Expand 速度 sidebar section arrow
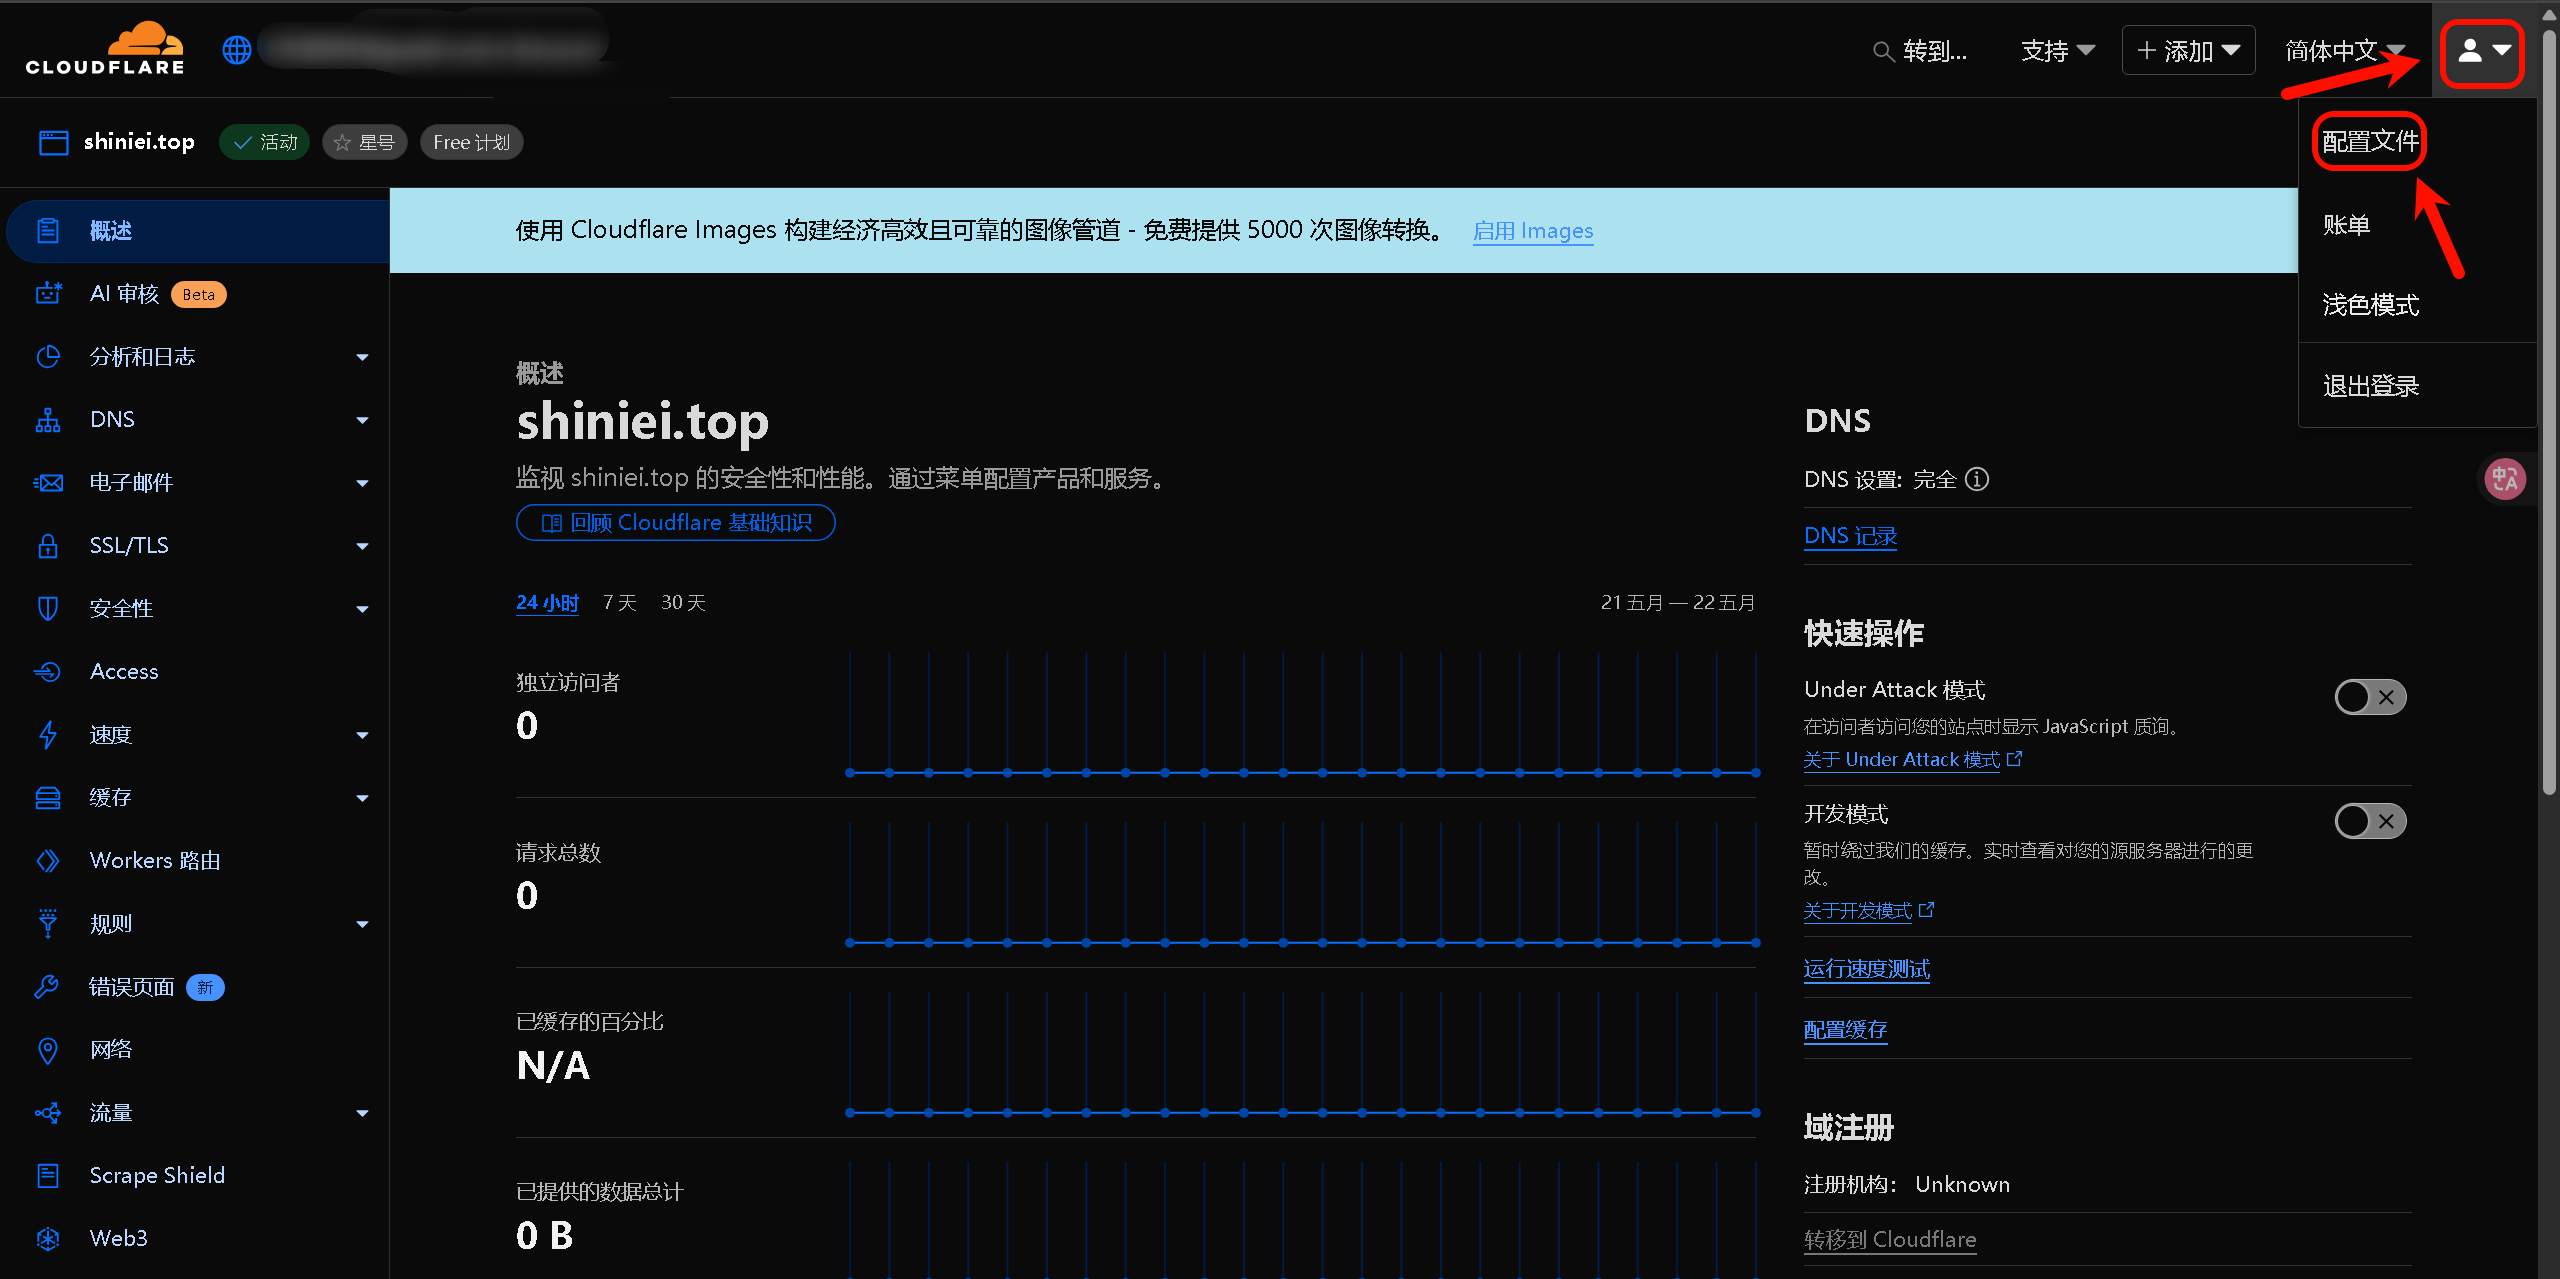This screenshot has width=2560, height=1279. (362, 735)
